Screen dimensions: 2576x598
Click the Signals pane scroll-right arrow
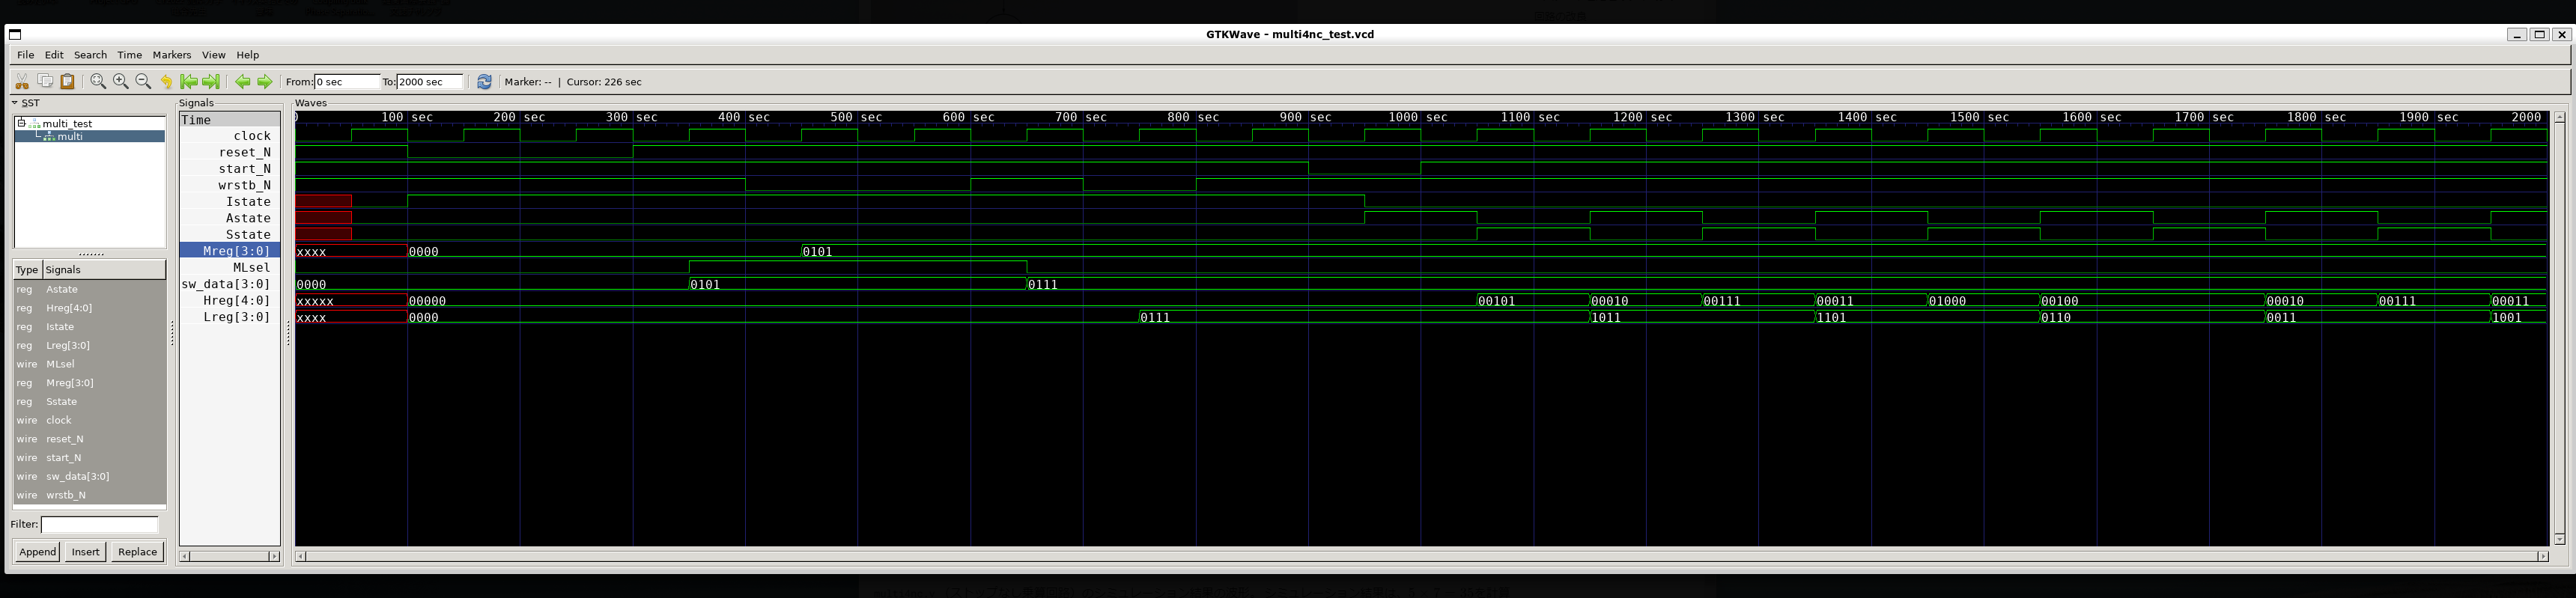275,556
